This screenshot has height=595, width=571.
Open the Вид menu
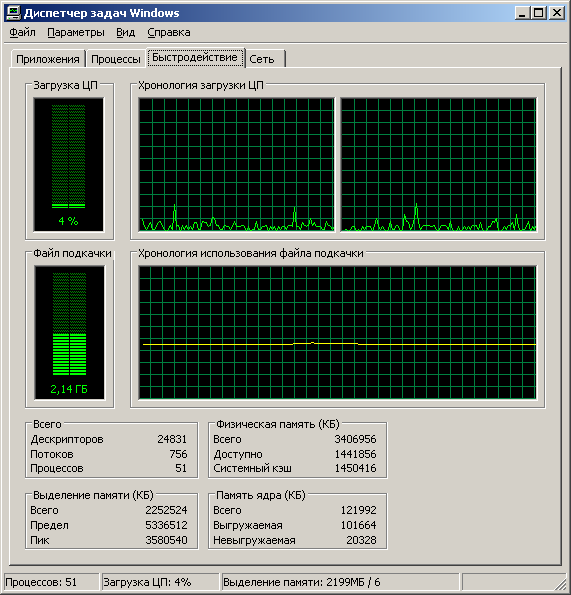[x=126, y=33]
